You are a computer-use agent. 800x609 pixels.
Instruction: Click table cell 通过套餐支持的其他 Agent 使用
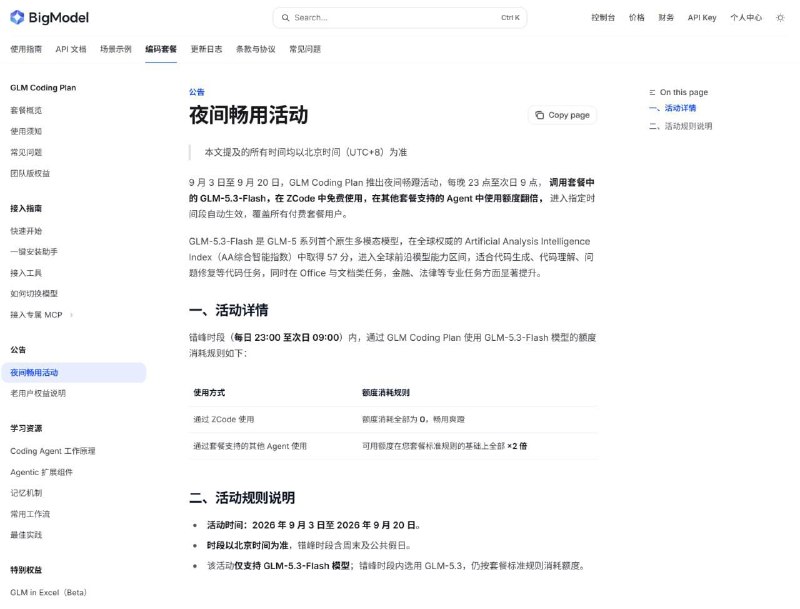pyautogui.click(x=250, y=446)
